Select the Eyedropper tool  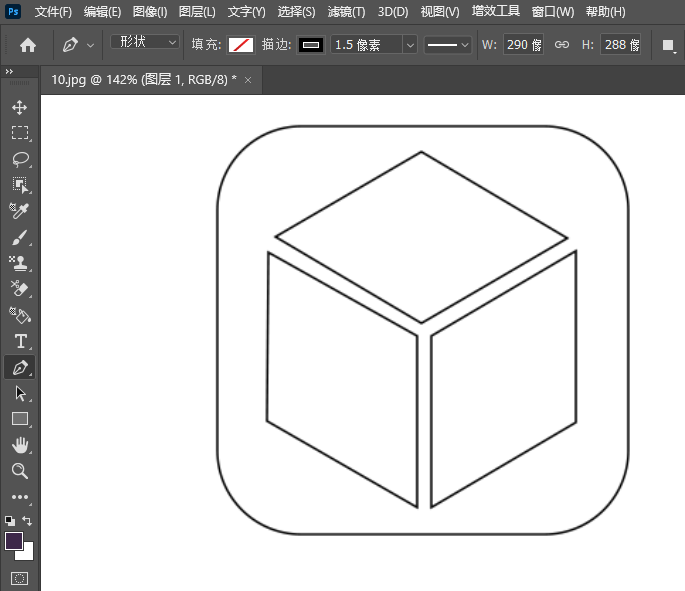pyautogui.click(x=20, y=211)
